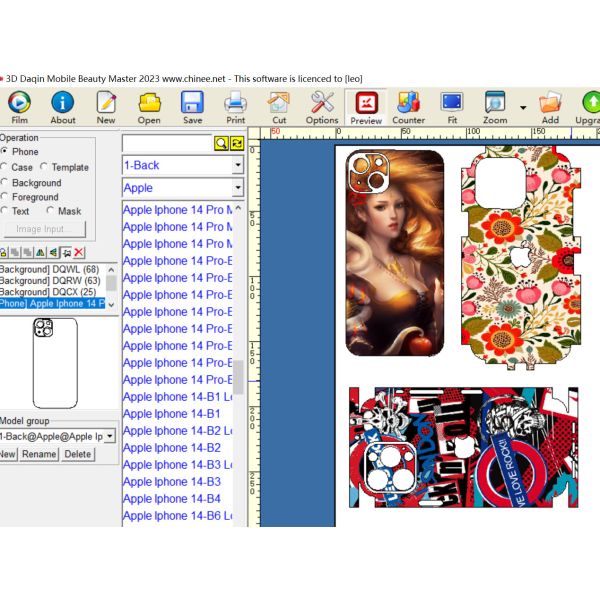Expand the Model group combo box
This screenshot has height=600, width=600.
tap(109, 436)
